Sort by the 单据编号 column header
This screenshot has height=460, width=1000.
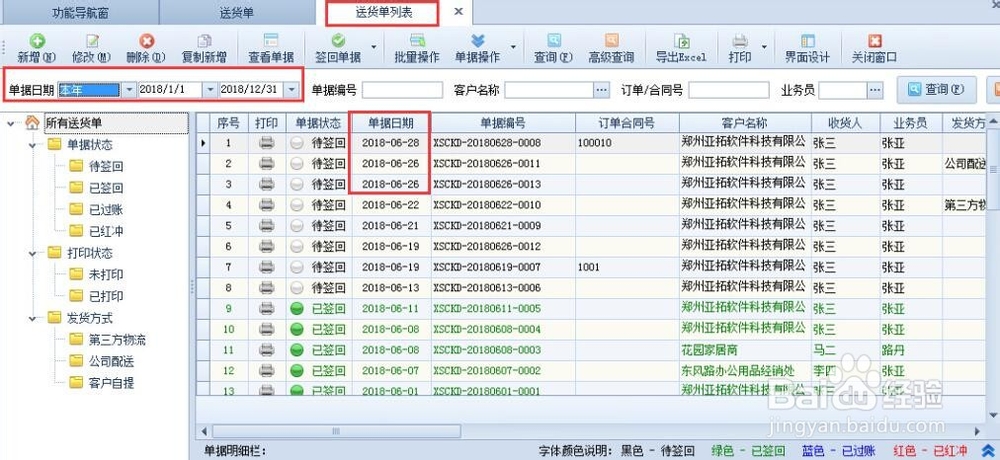pyautogui.click(x=503, y=123)
